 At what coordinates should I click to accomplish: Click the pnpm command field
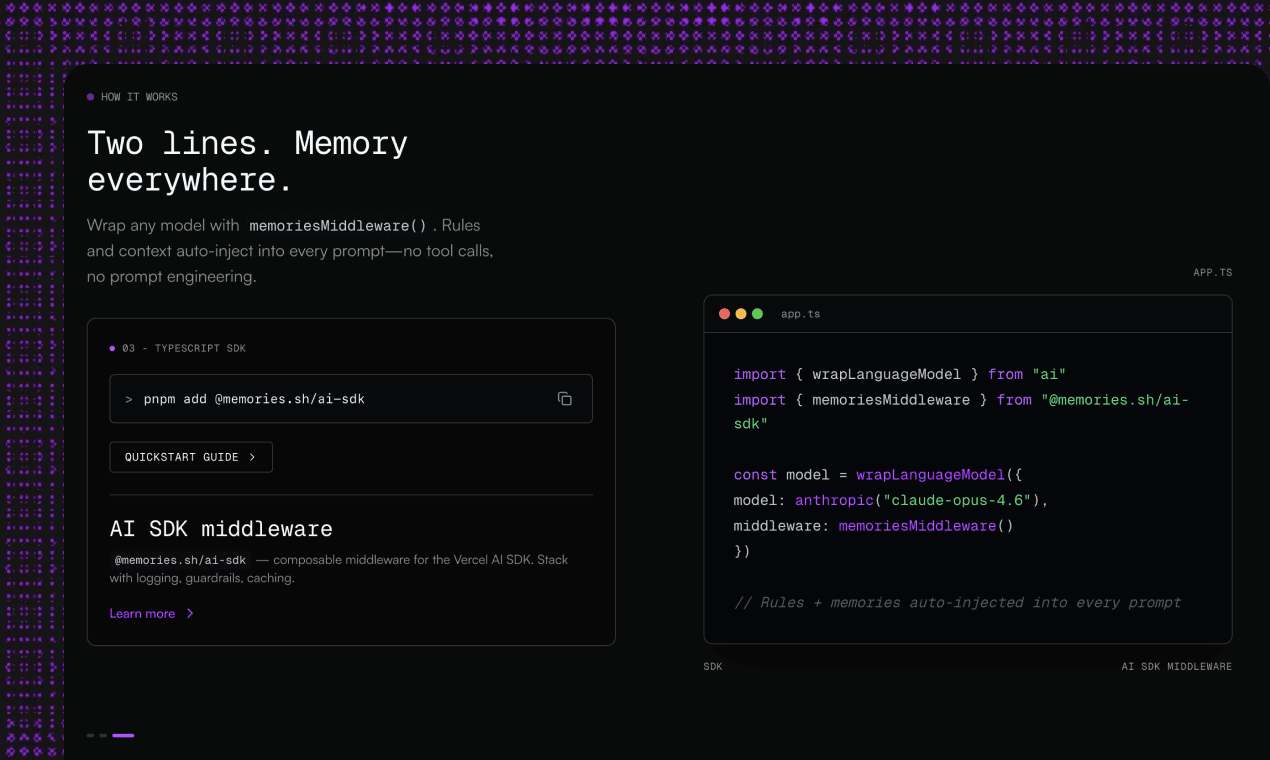point(330,398)
